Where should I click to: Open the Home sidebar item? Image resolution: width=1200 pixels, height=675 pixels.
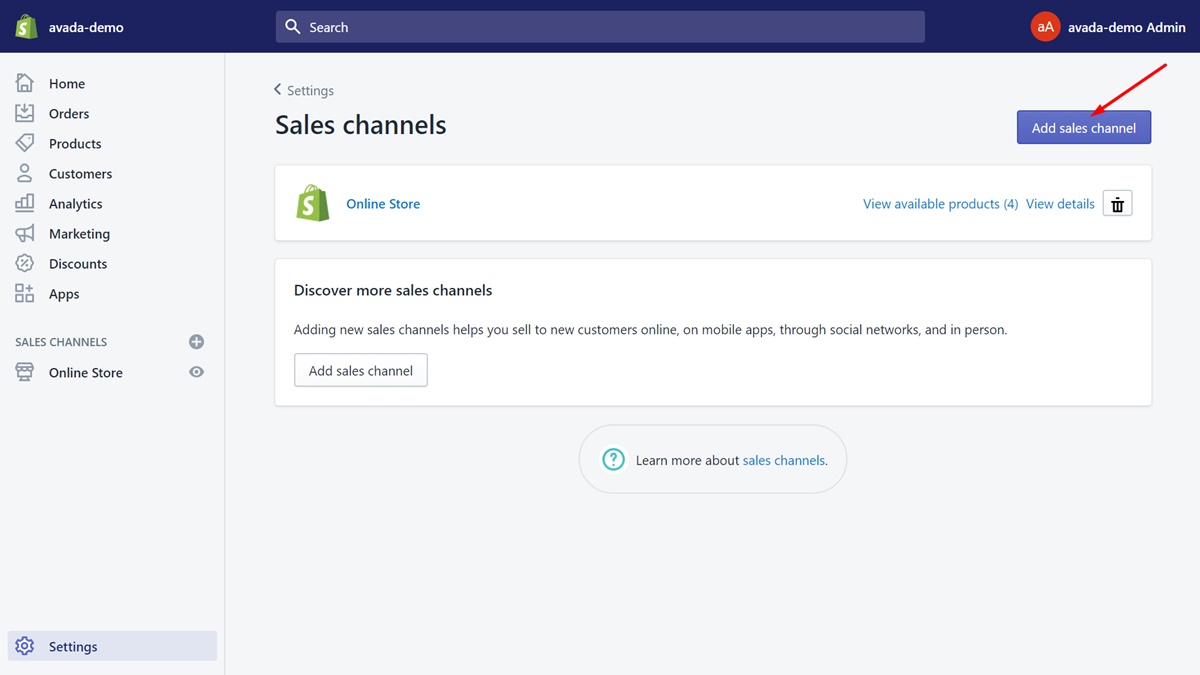point(66,84)
